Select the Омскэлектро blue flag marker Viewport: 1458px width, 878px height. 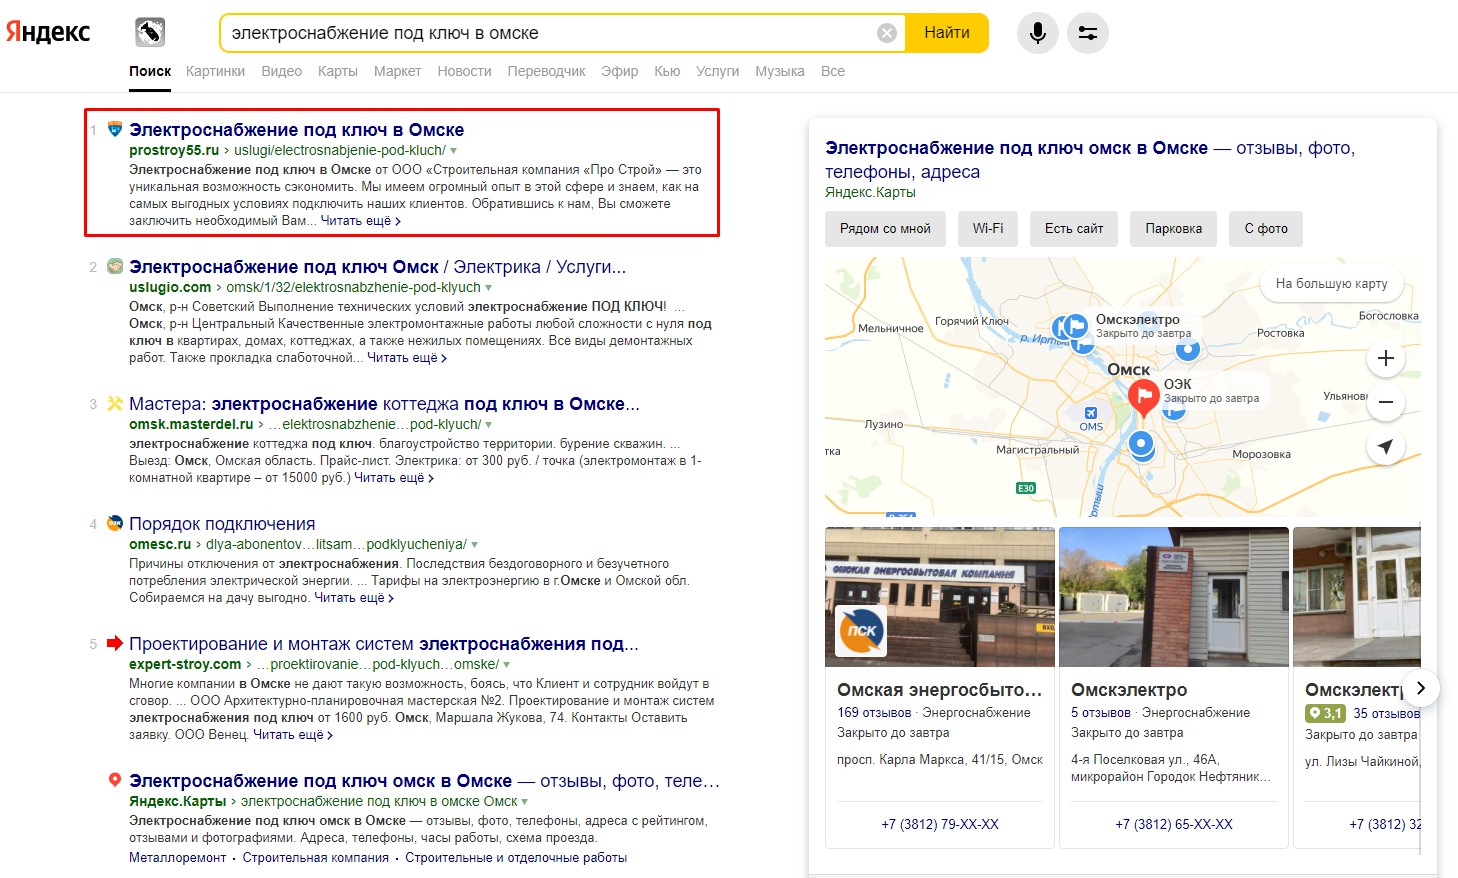(1075, 326)
